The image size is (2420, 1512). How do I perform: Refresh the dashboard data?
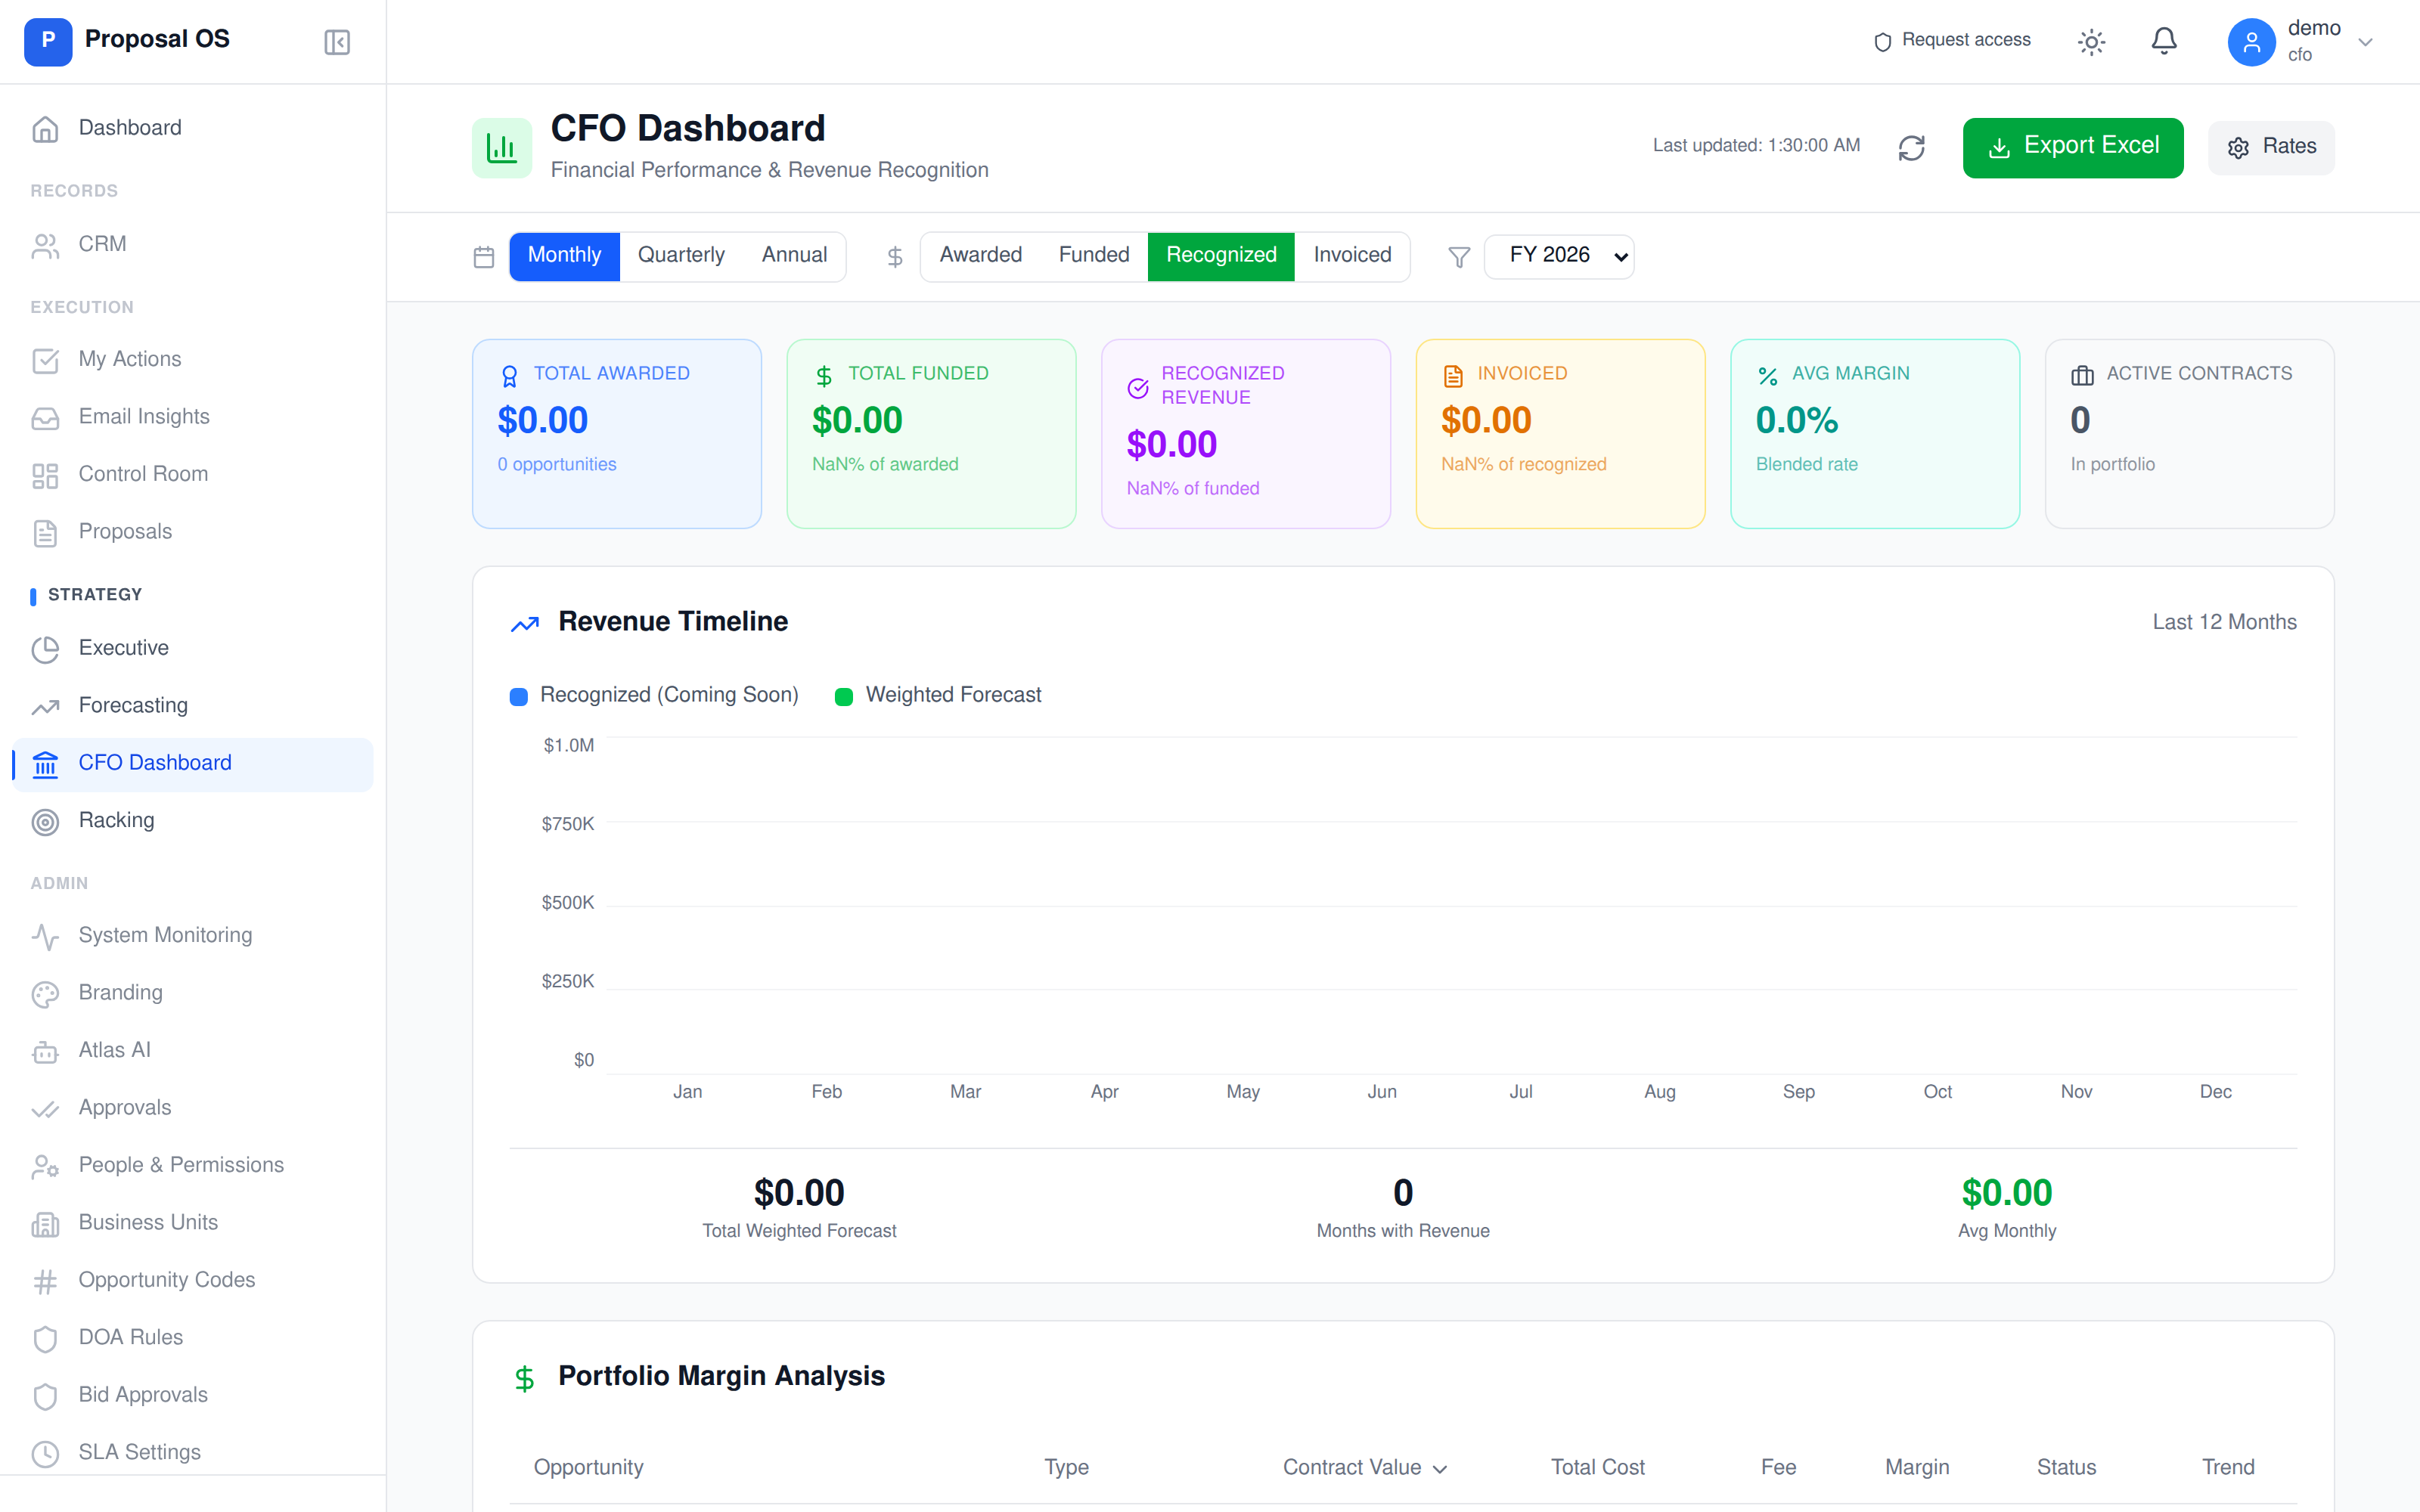[x=1911, y=147]
